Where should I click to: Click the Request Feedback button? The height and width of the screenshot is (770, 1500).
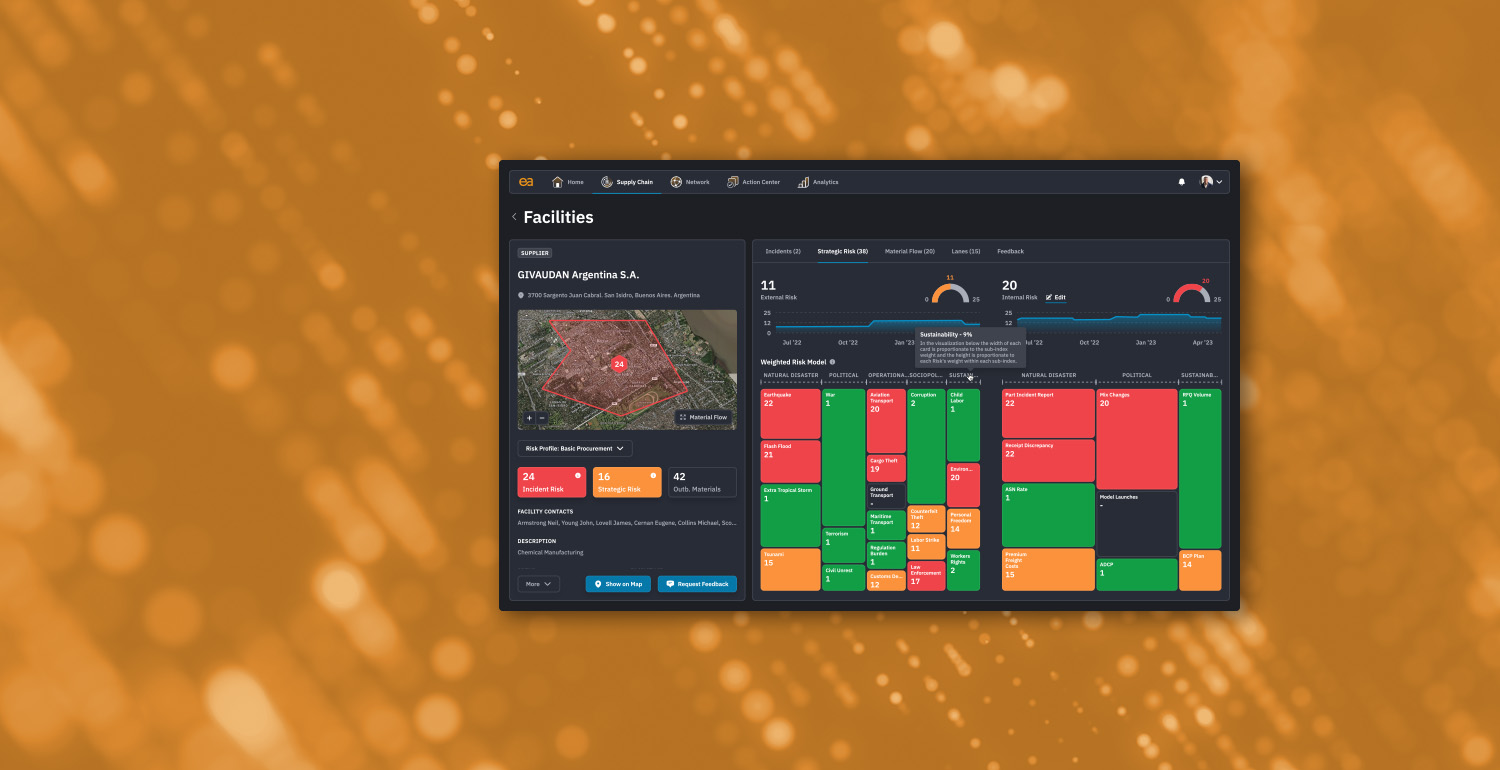click(x=697, y=584)
